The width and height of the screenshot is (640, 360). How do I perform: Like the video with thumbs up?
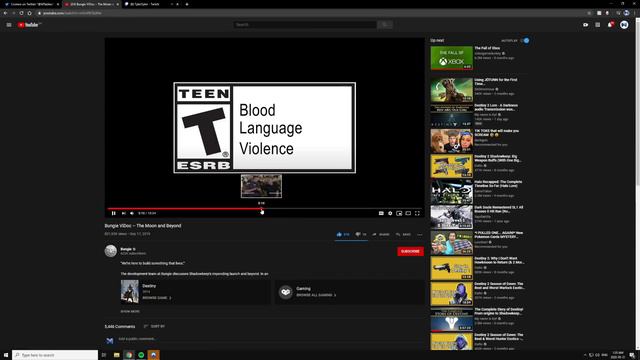(x=343, y=234)
